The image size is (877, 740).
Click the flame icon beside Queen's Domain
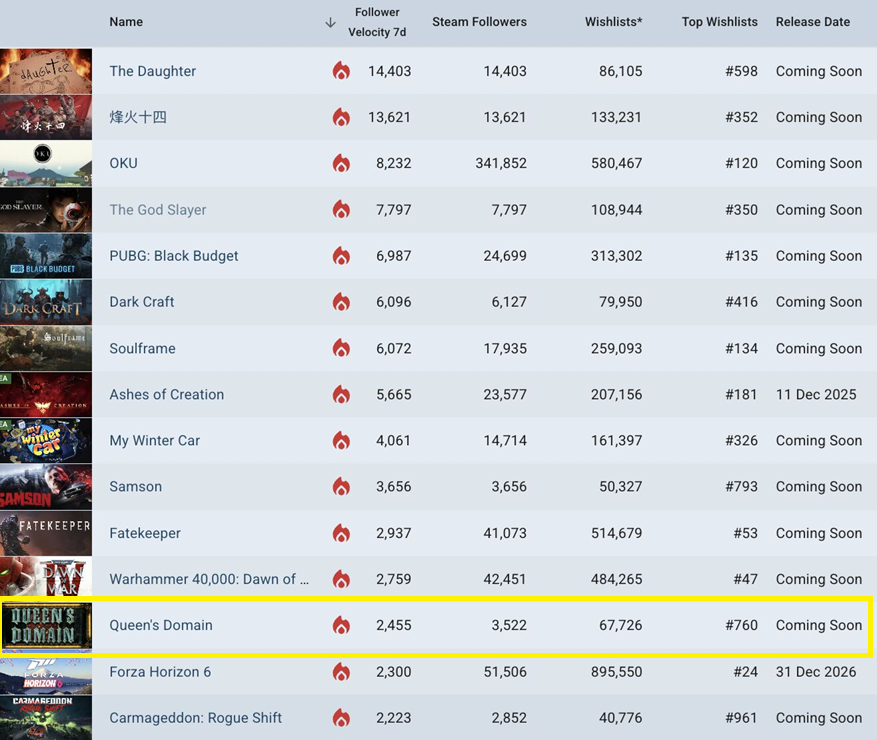341,626
